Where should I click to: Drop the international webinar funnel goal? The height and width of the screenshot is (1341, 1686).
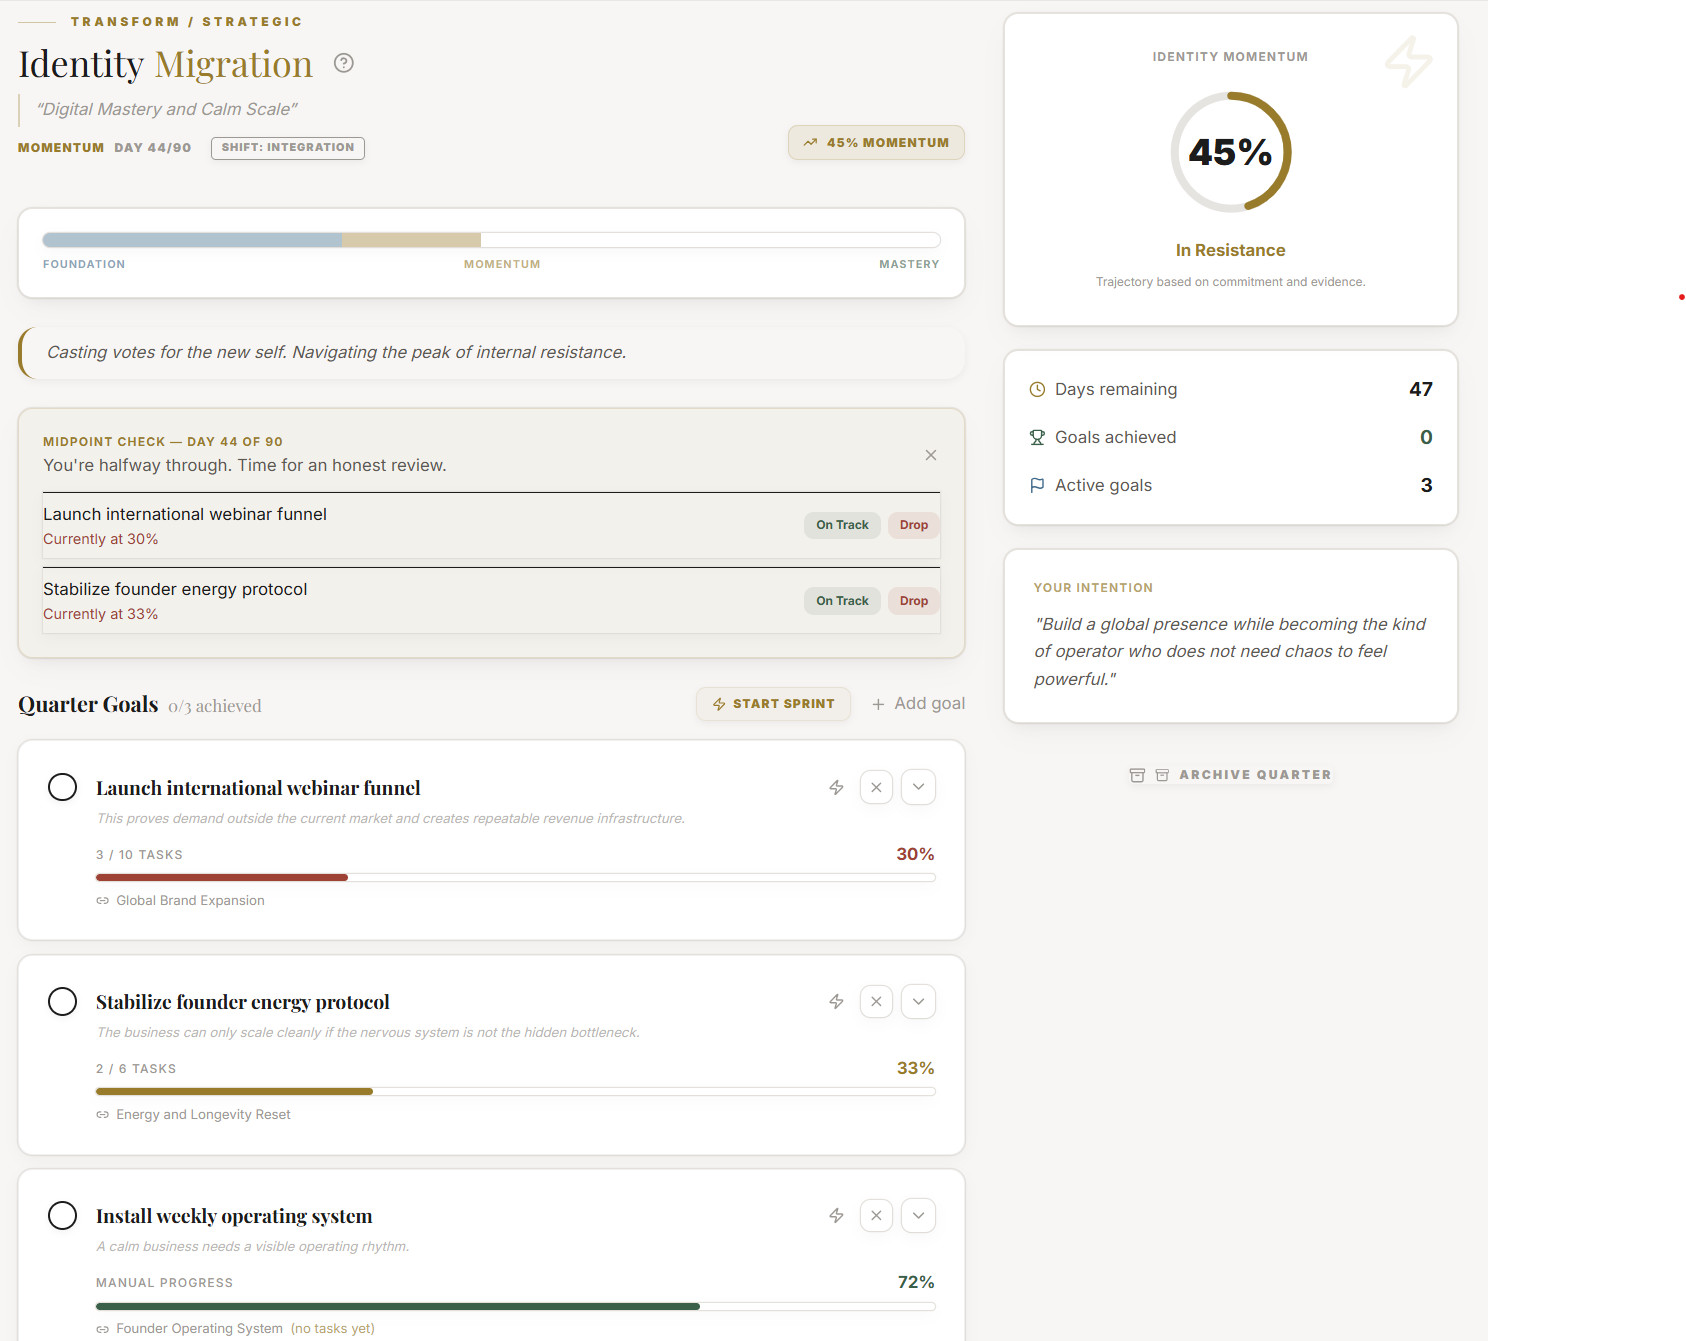[914, 525]
